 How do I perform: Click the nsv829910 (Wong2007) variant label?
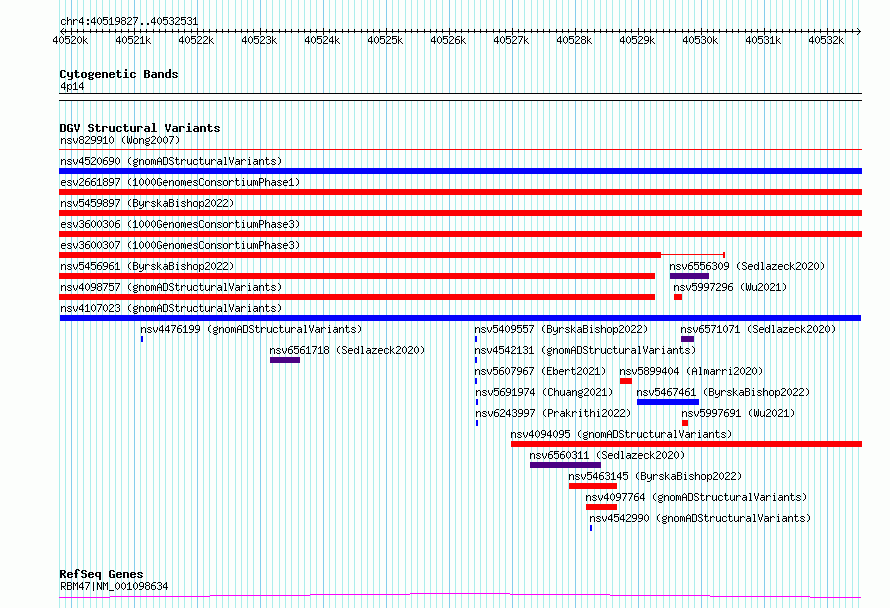pyautogui.click(x=120, y=140)
